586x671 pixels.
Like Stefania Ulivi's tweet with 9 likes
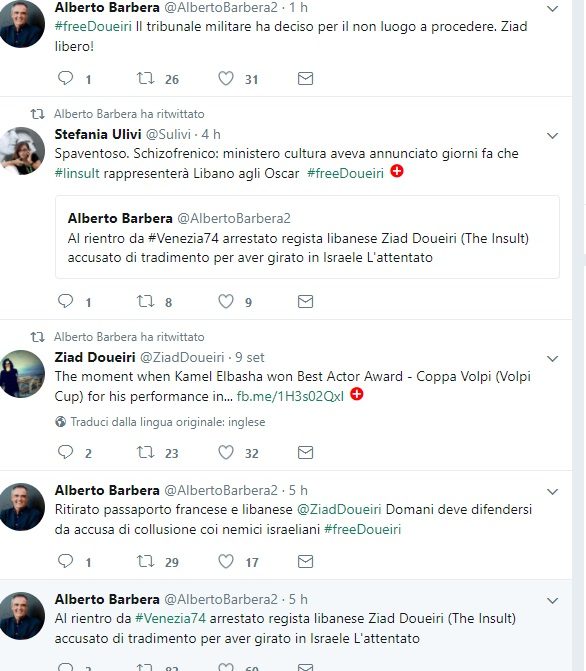[226, 301]
